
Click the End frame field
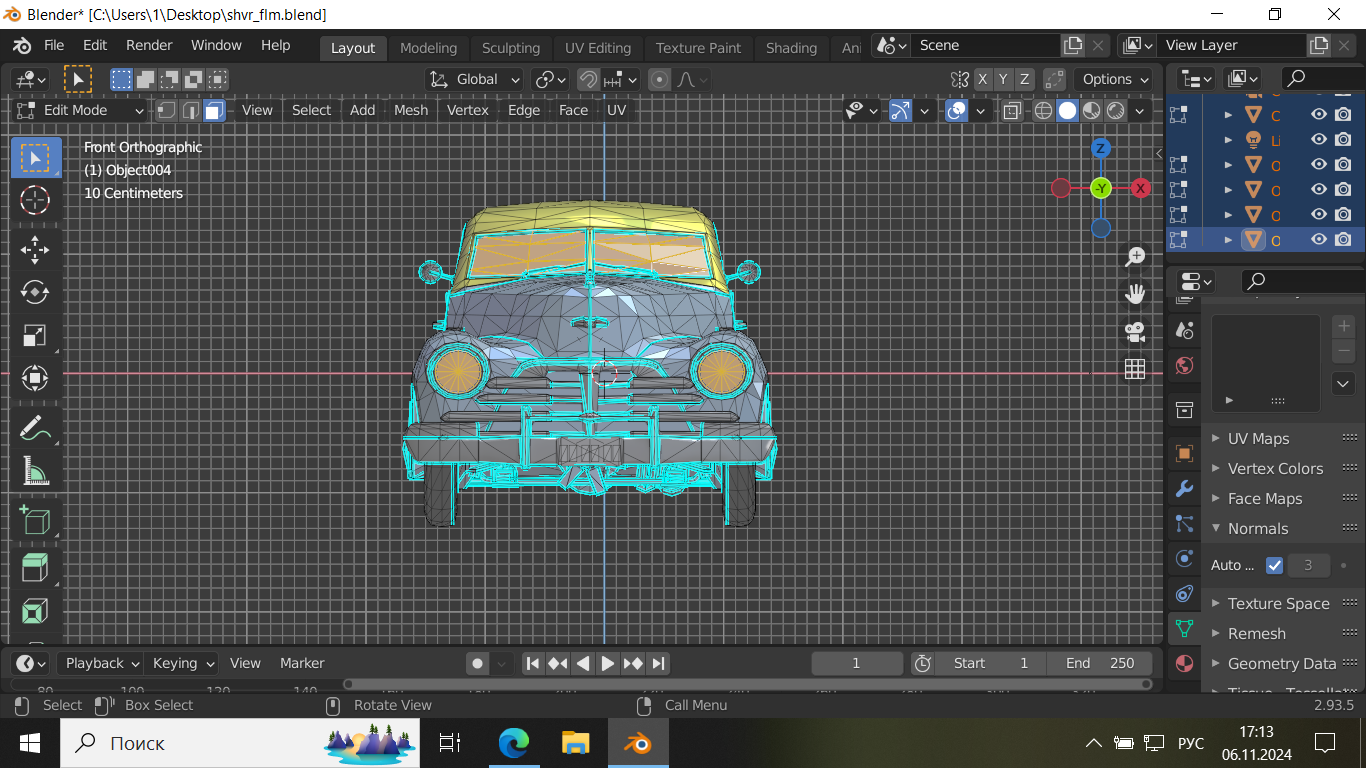click(x=1099, y=663)
